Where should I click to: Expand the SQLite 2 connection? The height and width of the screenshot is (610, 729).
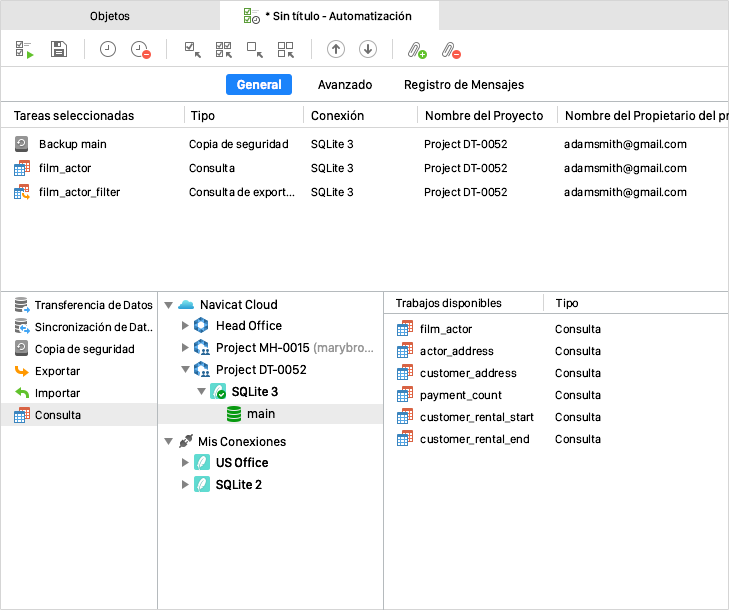185,484
